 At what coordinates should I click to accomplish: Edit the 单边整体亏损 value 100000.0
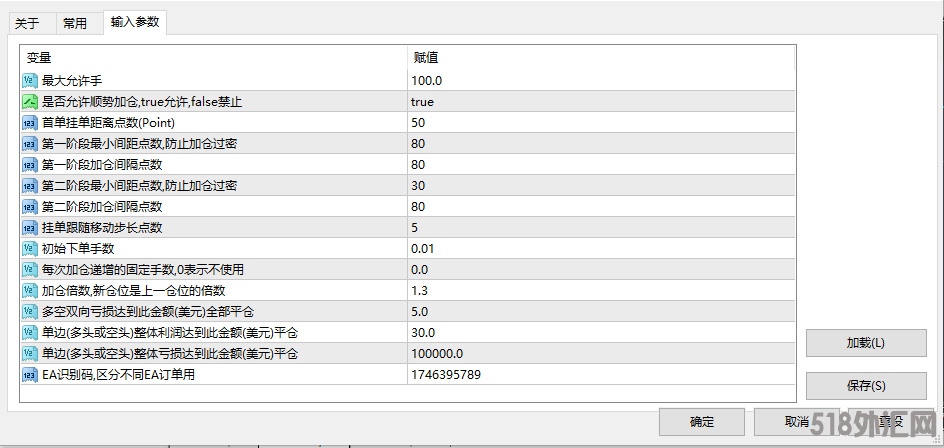(601, 353)
